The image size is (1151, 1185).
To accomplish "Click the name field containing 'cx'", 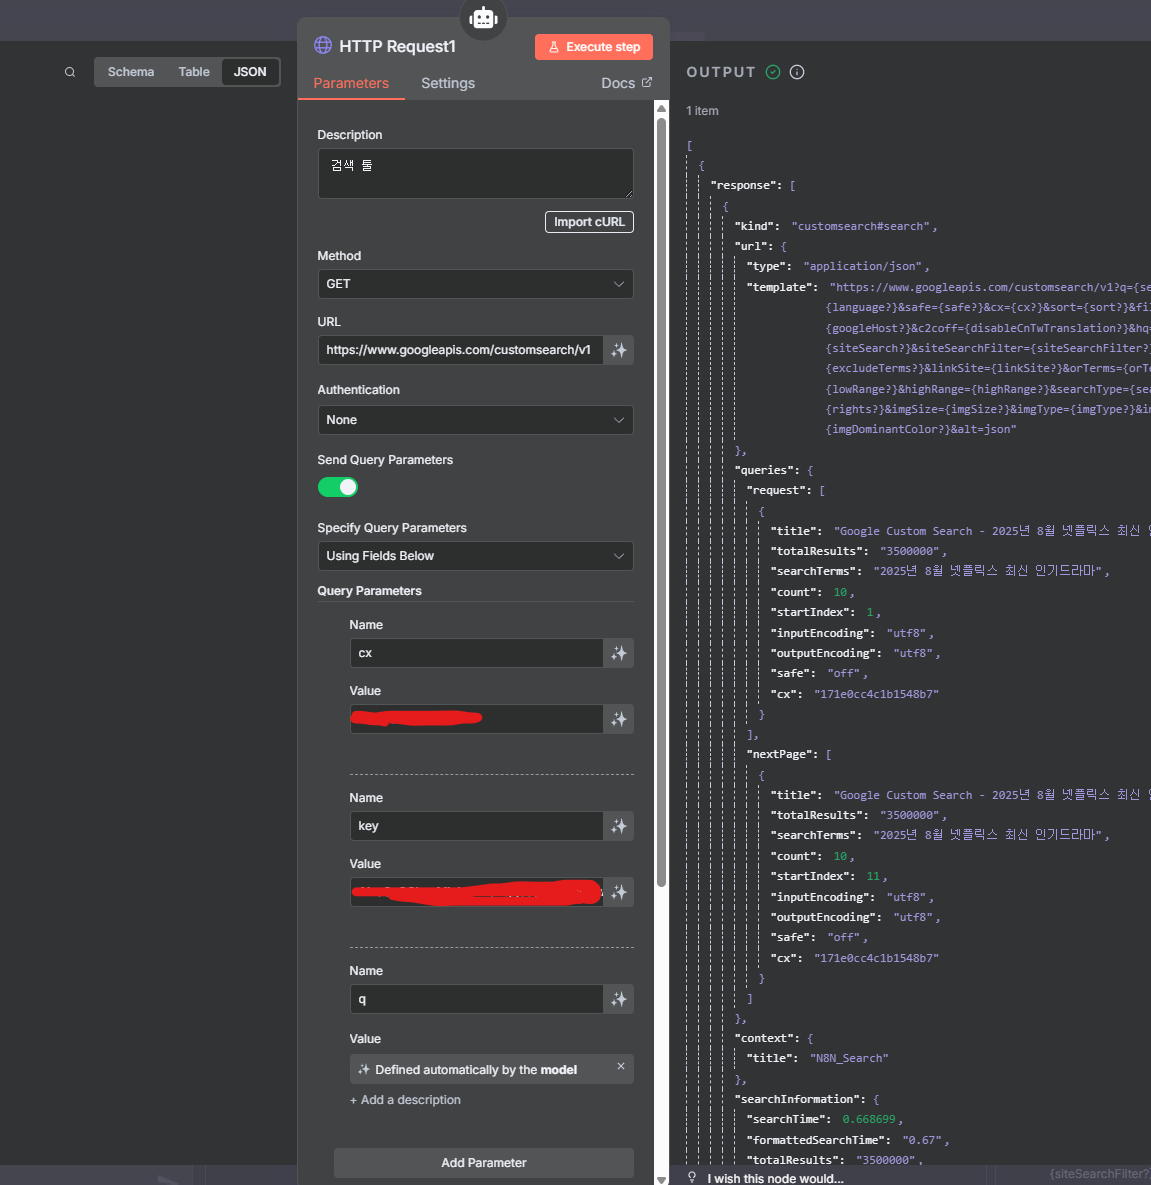I will coord(477,653).
